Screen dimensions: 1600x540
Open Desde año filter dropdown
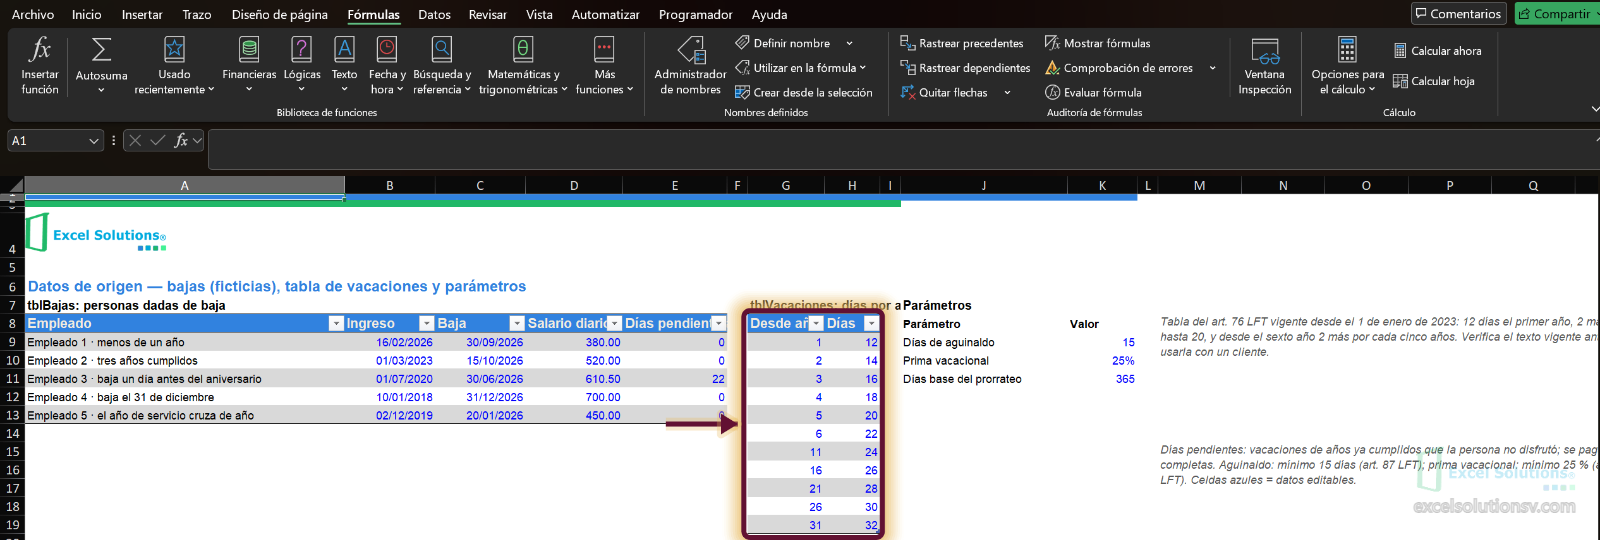[816, 323]
